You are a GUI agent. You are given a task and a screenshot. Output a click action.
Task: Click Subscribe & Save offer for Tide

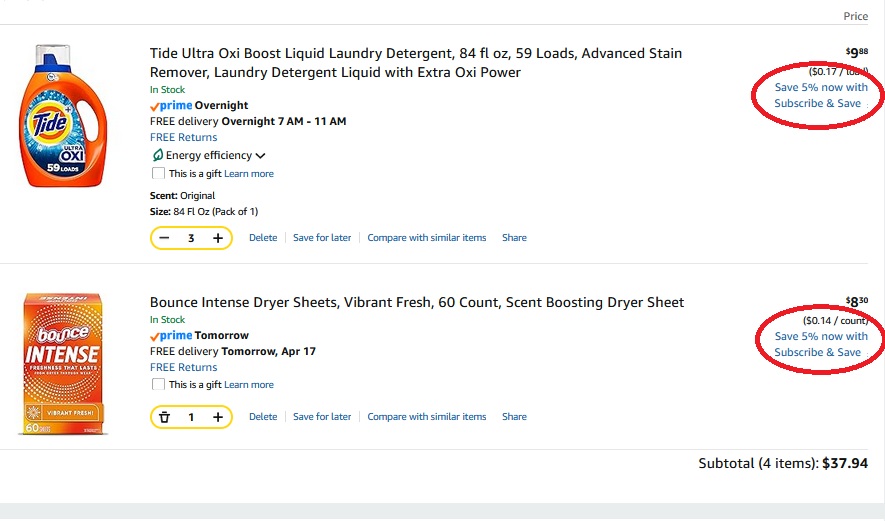[820, 95]
